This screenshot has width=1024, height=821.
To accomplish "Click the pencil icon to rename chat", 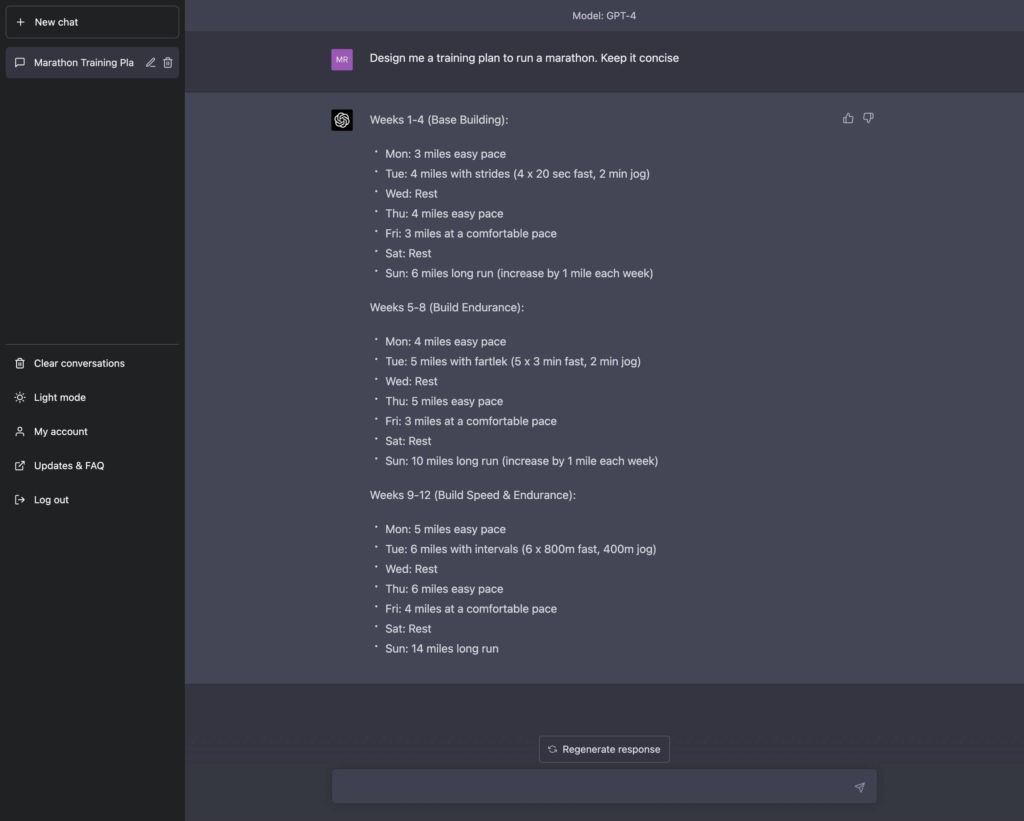I will coord(151,62).
